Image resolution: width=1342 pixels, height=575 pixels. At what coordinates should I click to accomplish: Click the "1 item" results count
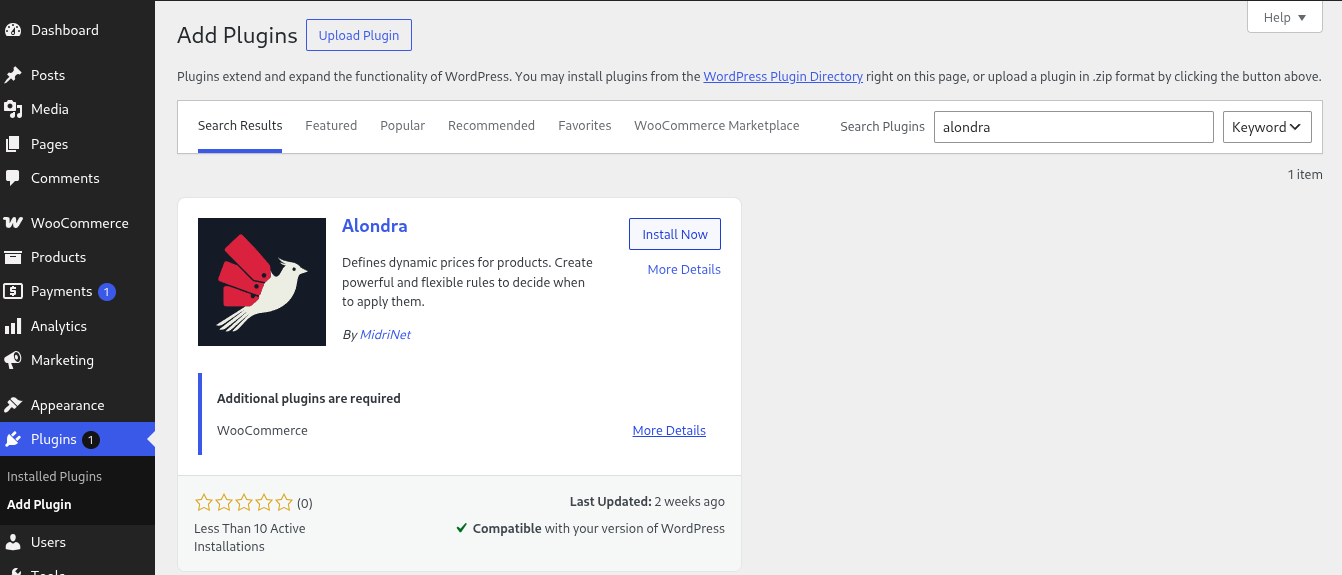click(x=1305, y=175)
